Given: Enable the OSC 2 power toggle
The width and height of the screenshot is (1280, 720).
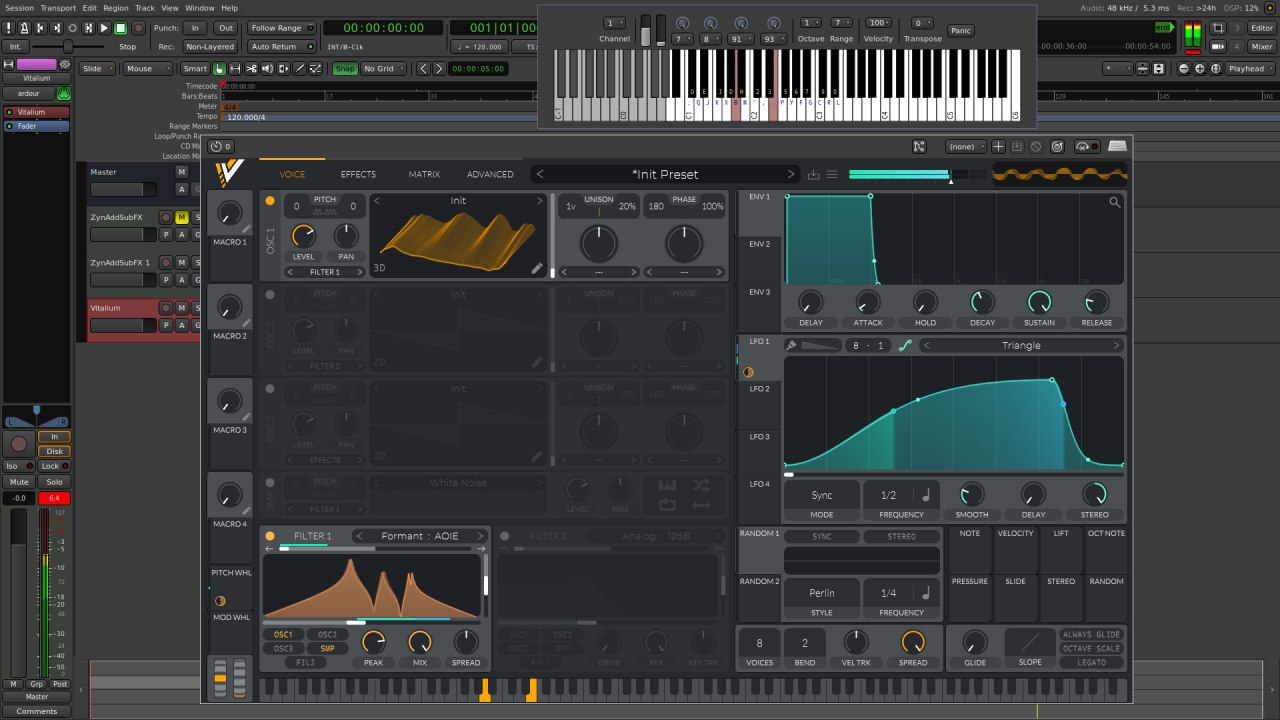Looking at the screenshot, I should (x=270, y=295).
